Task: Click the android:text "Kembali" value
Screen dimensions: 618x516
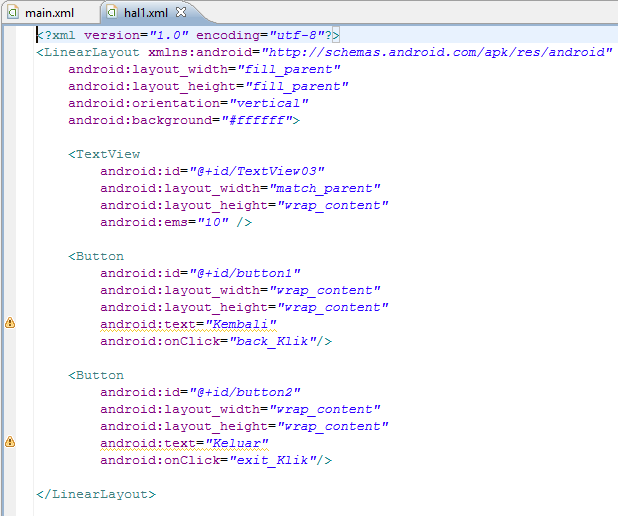Action: (x=241, y=324)
